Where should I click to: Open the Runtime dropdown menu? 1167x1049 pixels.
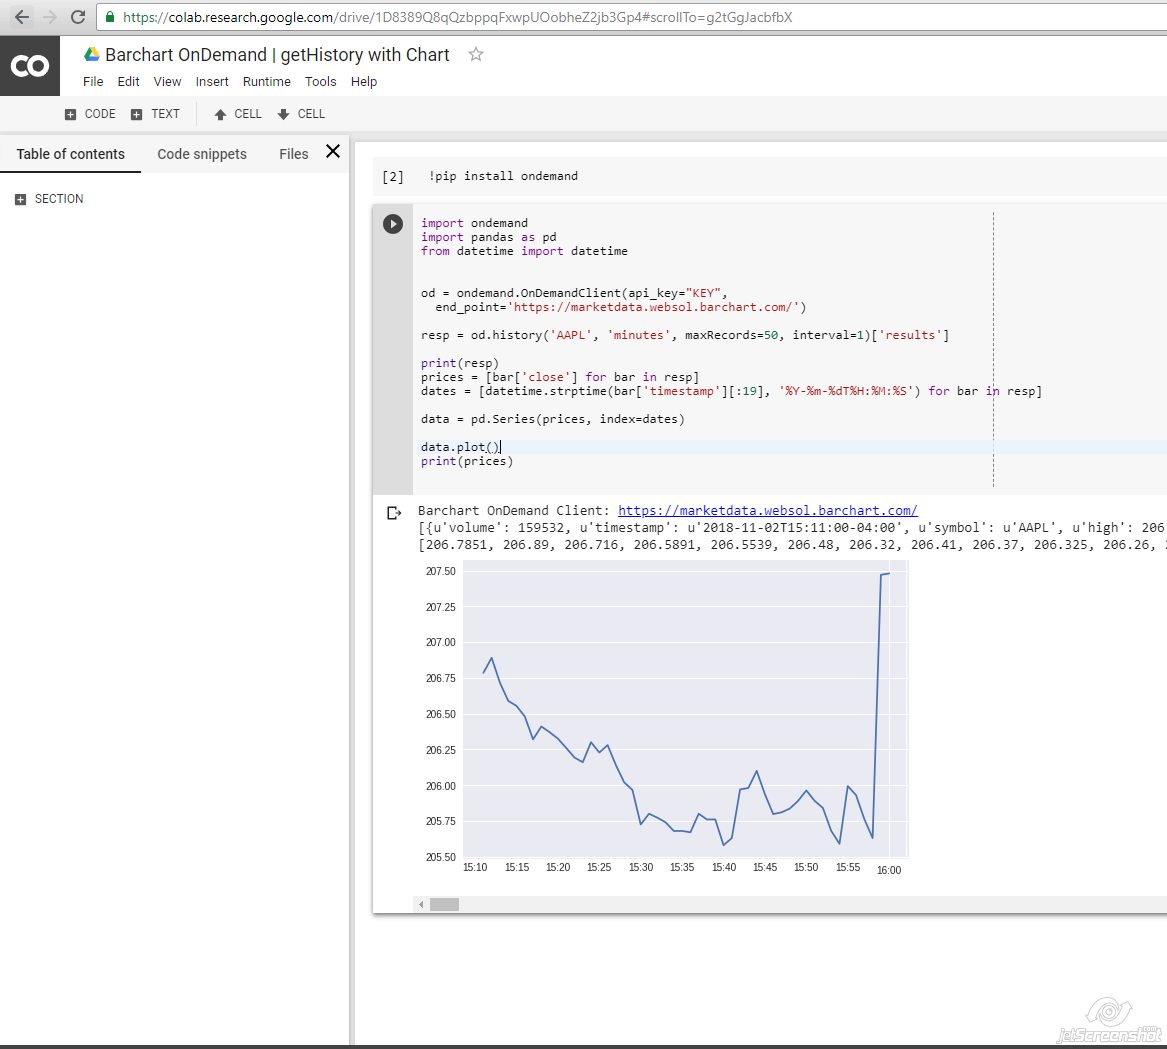(x=266, y=81)
